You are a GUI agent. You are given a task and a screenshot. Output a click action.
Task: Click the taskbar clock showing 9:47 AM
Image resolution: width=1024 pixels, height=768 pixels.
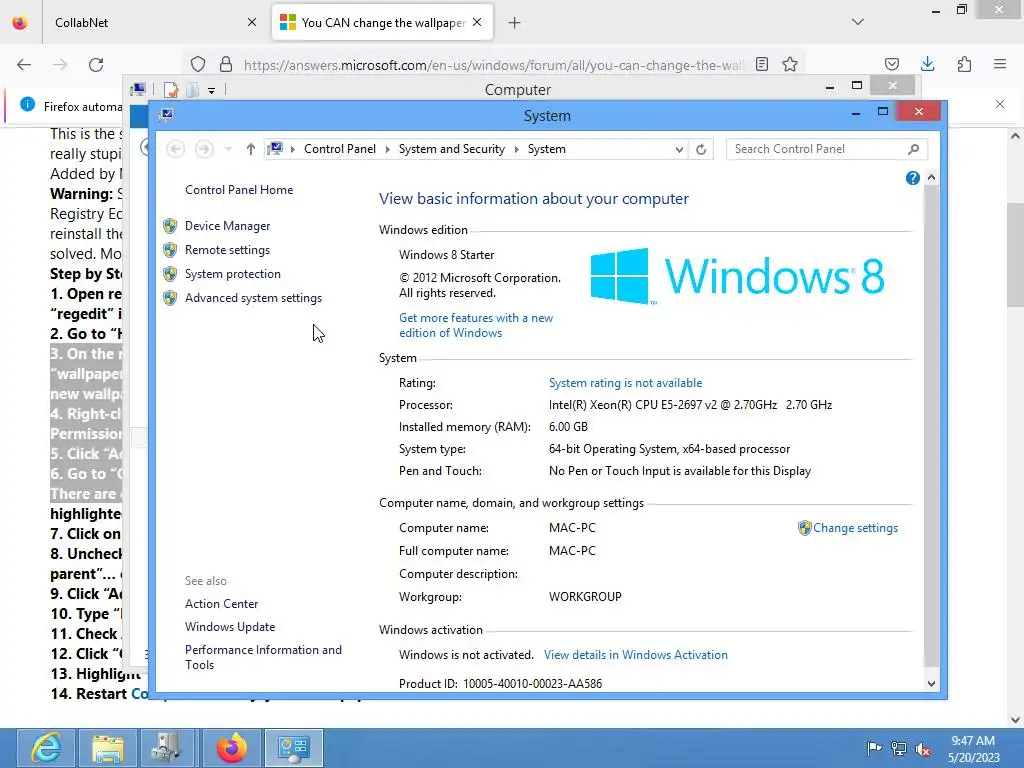coord(973,749)
